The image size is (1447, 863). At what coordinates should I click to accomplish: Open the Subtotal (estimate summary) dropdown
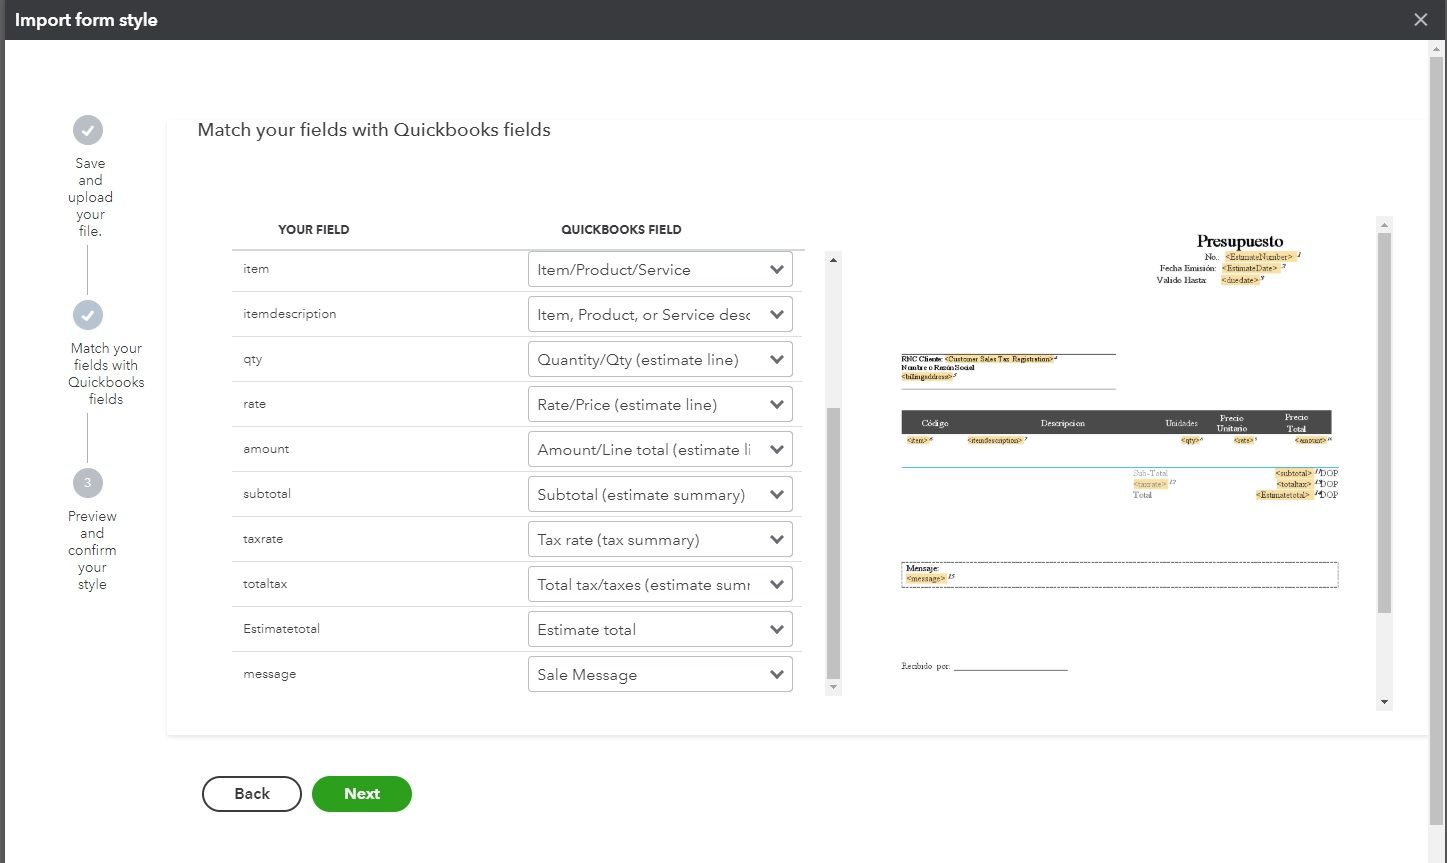(660, 494)
